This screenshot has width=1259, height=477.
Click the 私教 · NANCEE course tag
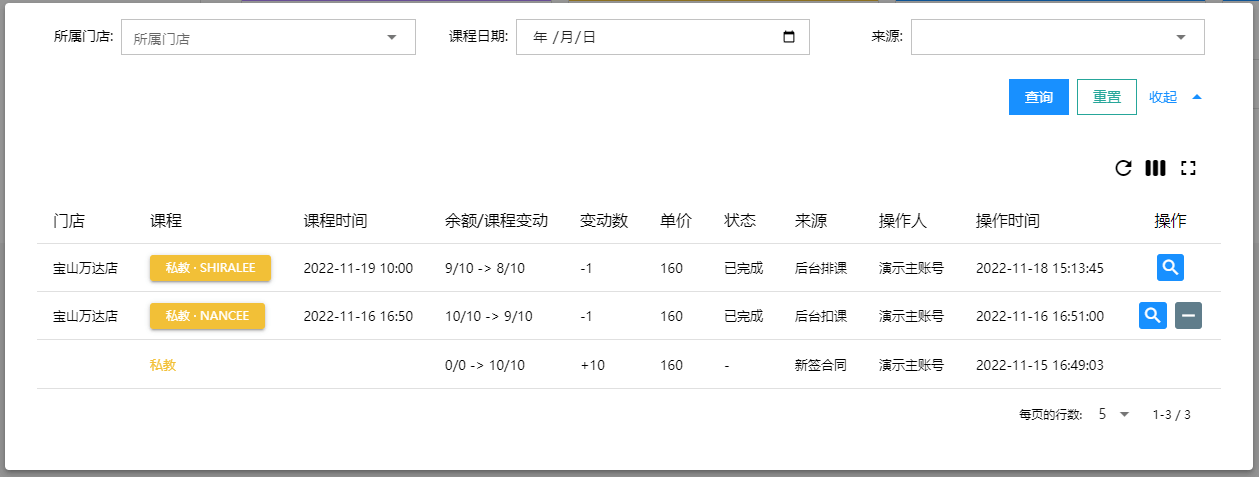click(x=207, y=316)
